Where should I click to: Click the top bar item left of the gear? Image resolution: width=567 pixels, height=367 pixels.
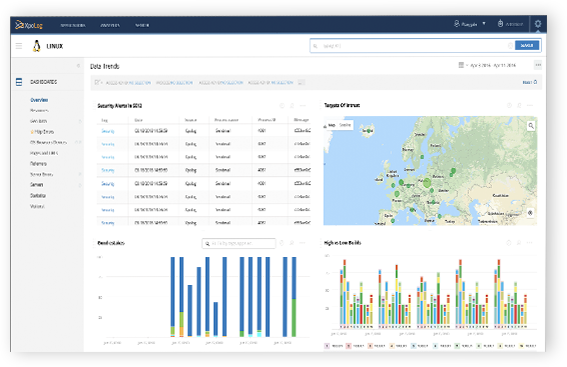tap(511, 24)
